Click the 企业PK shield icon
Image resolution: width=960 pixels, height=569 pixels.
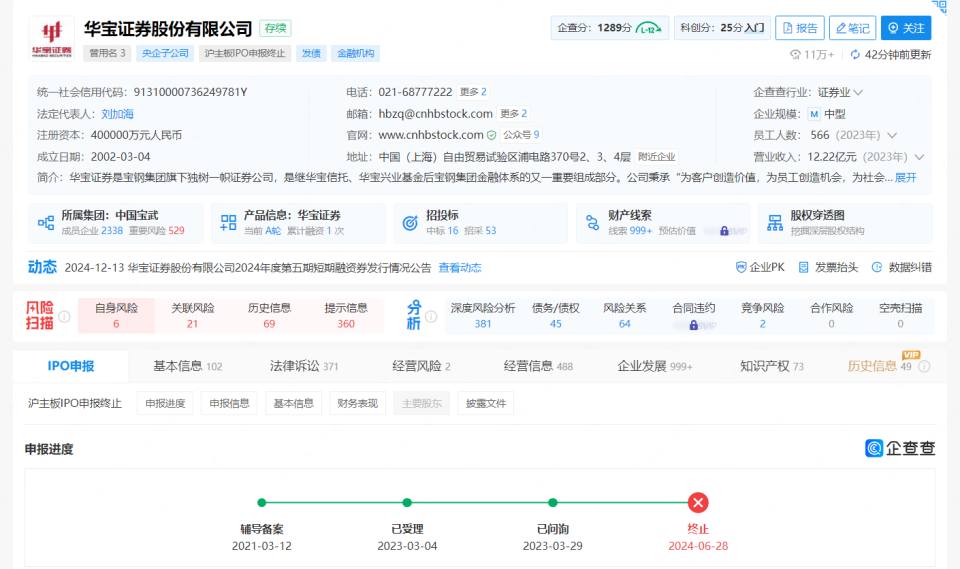741,267
